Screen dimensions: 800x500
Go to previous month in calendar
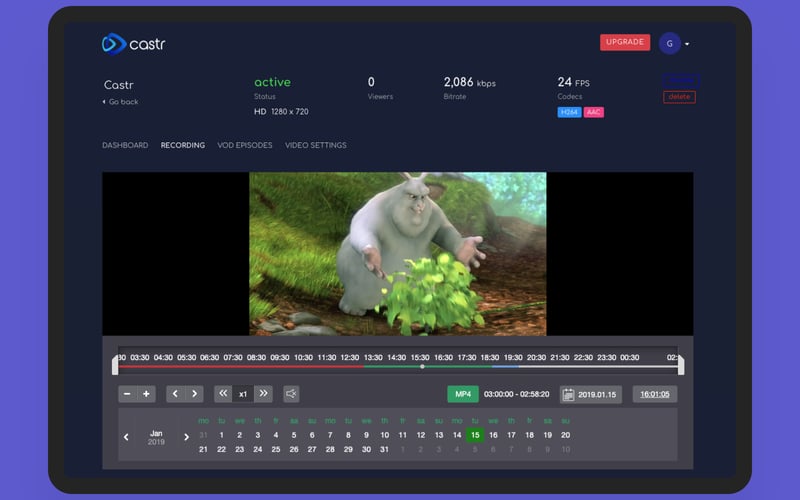[x=126, y=437]
